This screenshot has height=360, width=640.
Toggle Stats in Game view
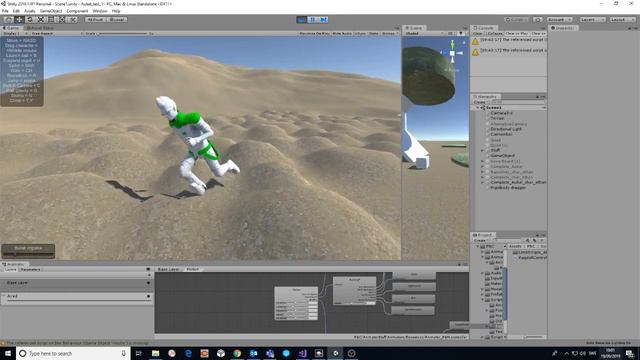[x=373, y=33]
